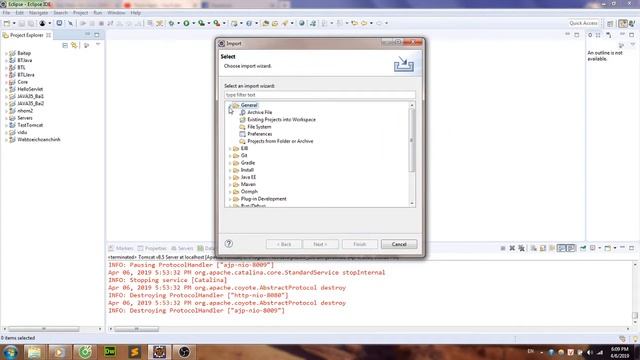Click Remove Launch icon in Console
This screenshot has width=640, height=360.
(x=512, y=248)
